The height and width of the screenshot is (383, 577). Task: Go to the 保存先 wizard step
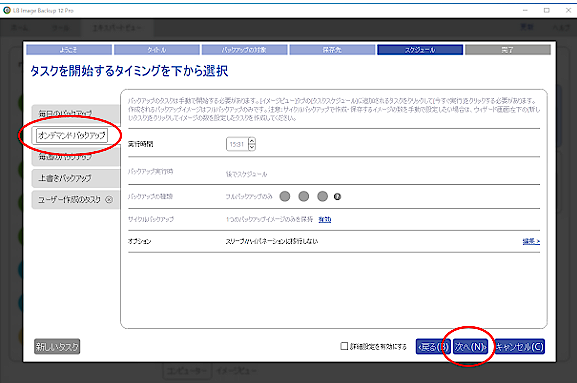click(332, 50)
